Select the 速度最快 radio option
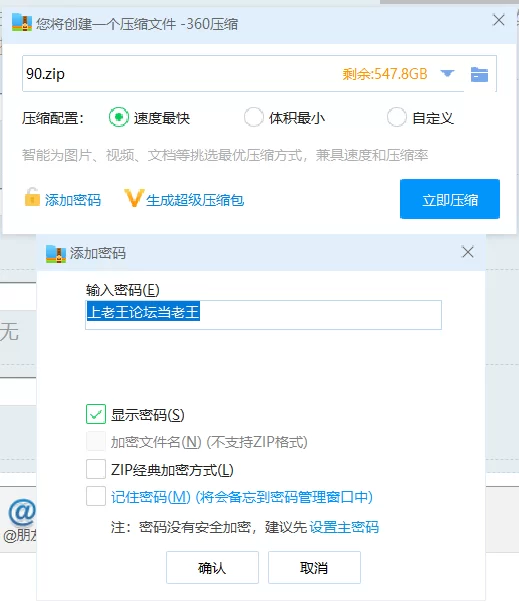This screenshot has width=519, height=603. coord(118,117)
